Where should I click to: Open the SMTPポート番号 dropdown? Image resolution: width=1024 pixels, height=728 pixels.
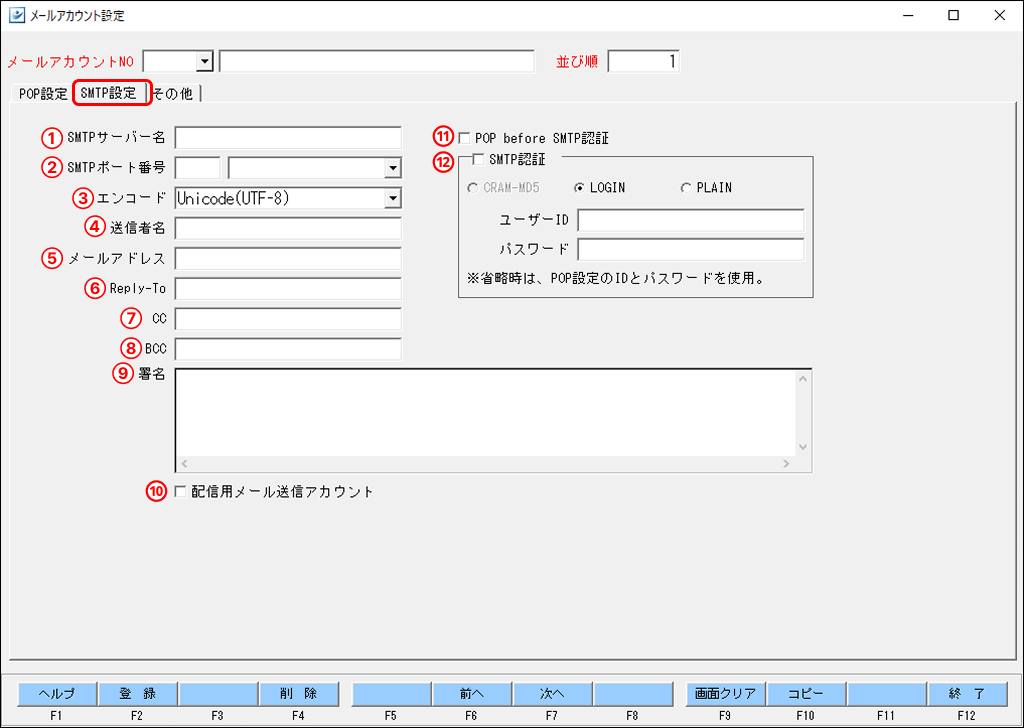392,167
